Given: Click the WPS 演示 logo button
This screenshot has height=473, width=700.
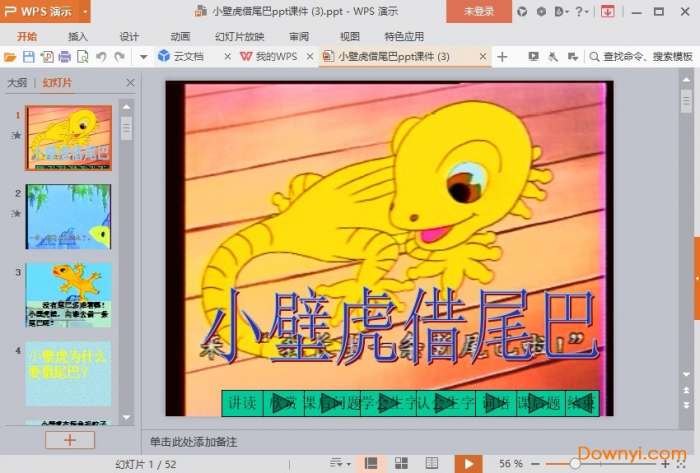Looking at the screenshot, I should [38, 11].
